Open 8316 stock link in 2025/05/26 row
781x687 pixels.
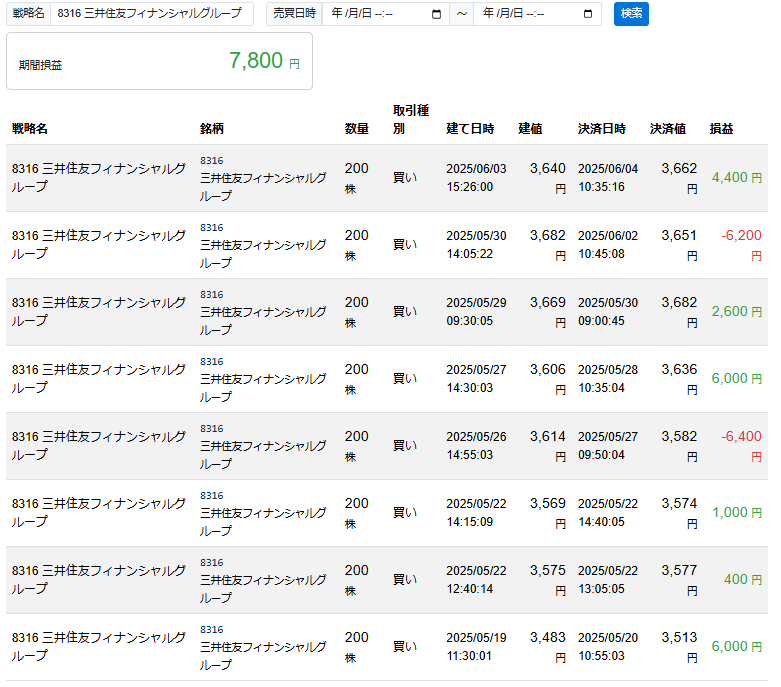click(x=212, y=428)
